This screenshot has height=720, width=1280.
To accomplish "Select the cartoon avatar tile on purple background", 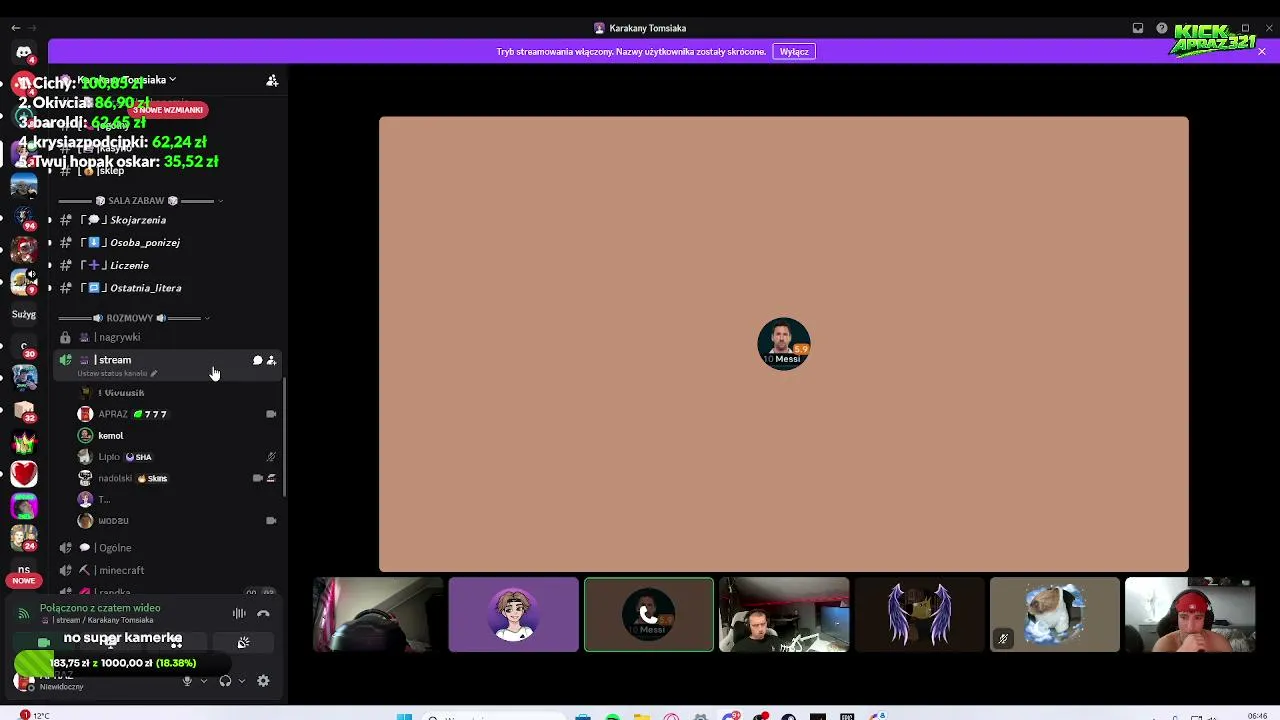I will coord(513,615).
